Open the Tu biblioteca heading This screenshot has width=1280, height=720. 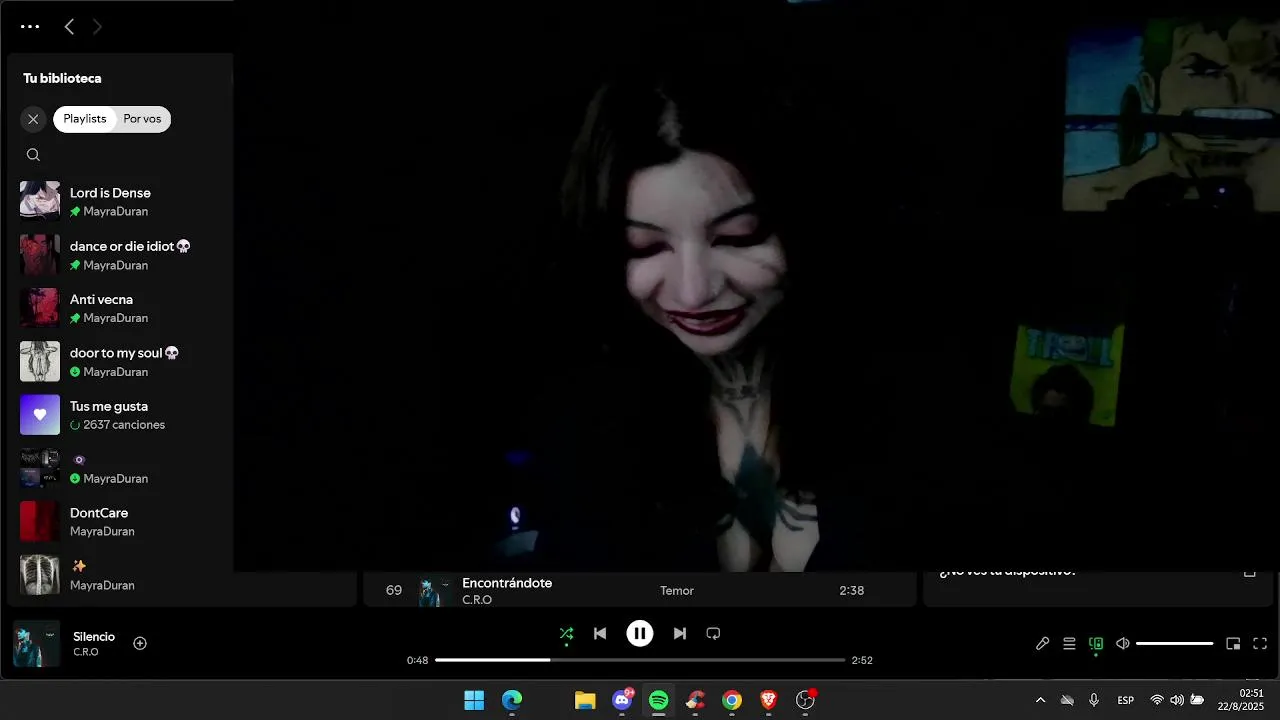[x=62, y=78]
